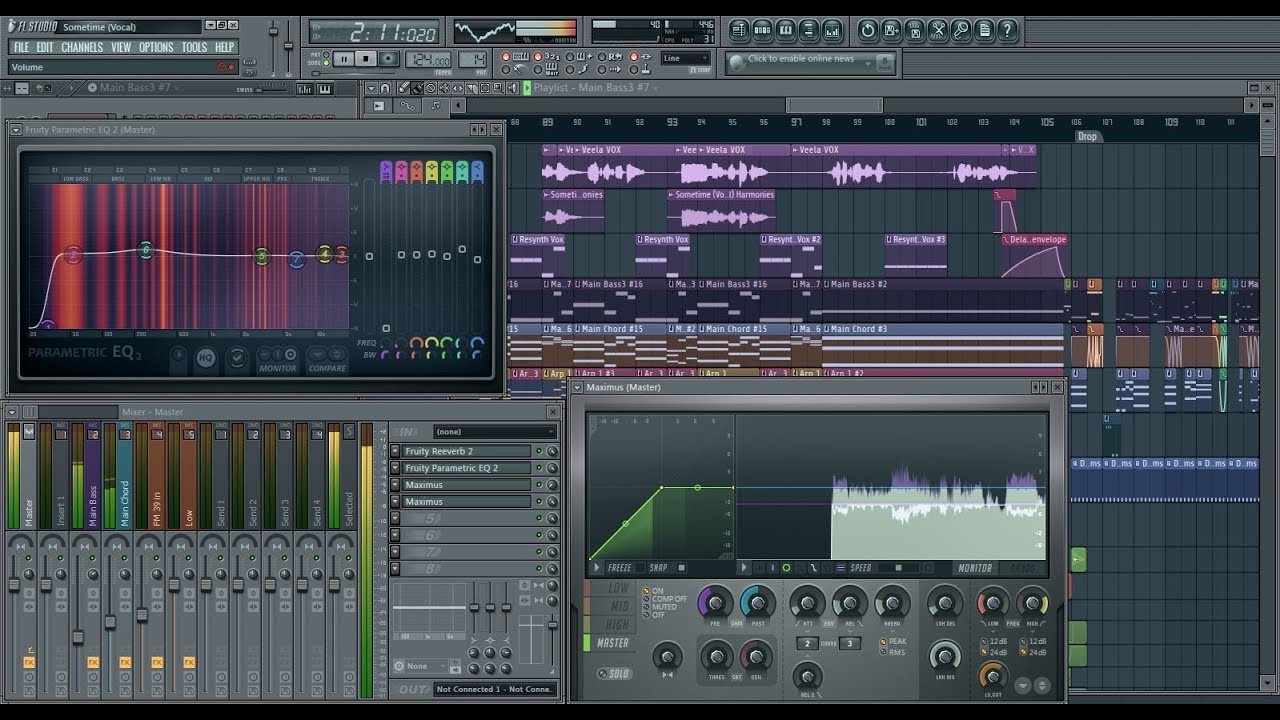Open the FILE menu
The height and width of the screenshot is (720, 1280).
tap(21, 47)
